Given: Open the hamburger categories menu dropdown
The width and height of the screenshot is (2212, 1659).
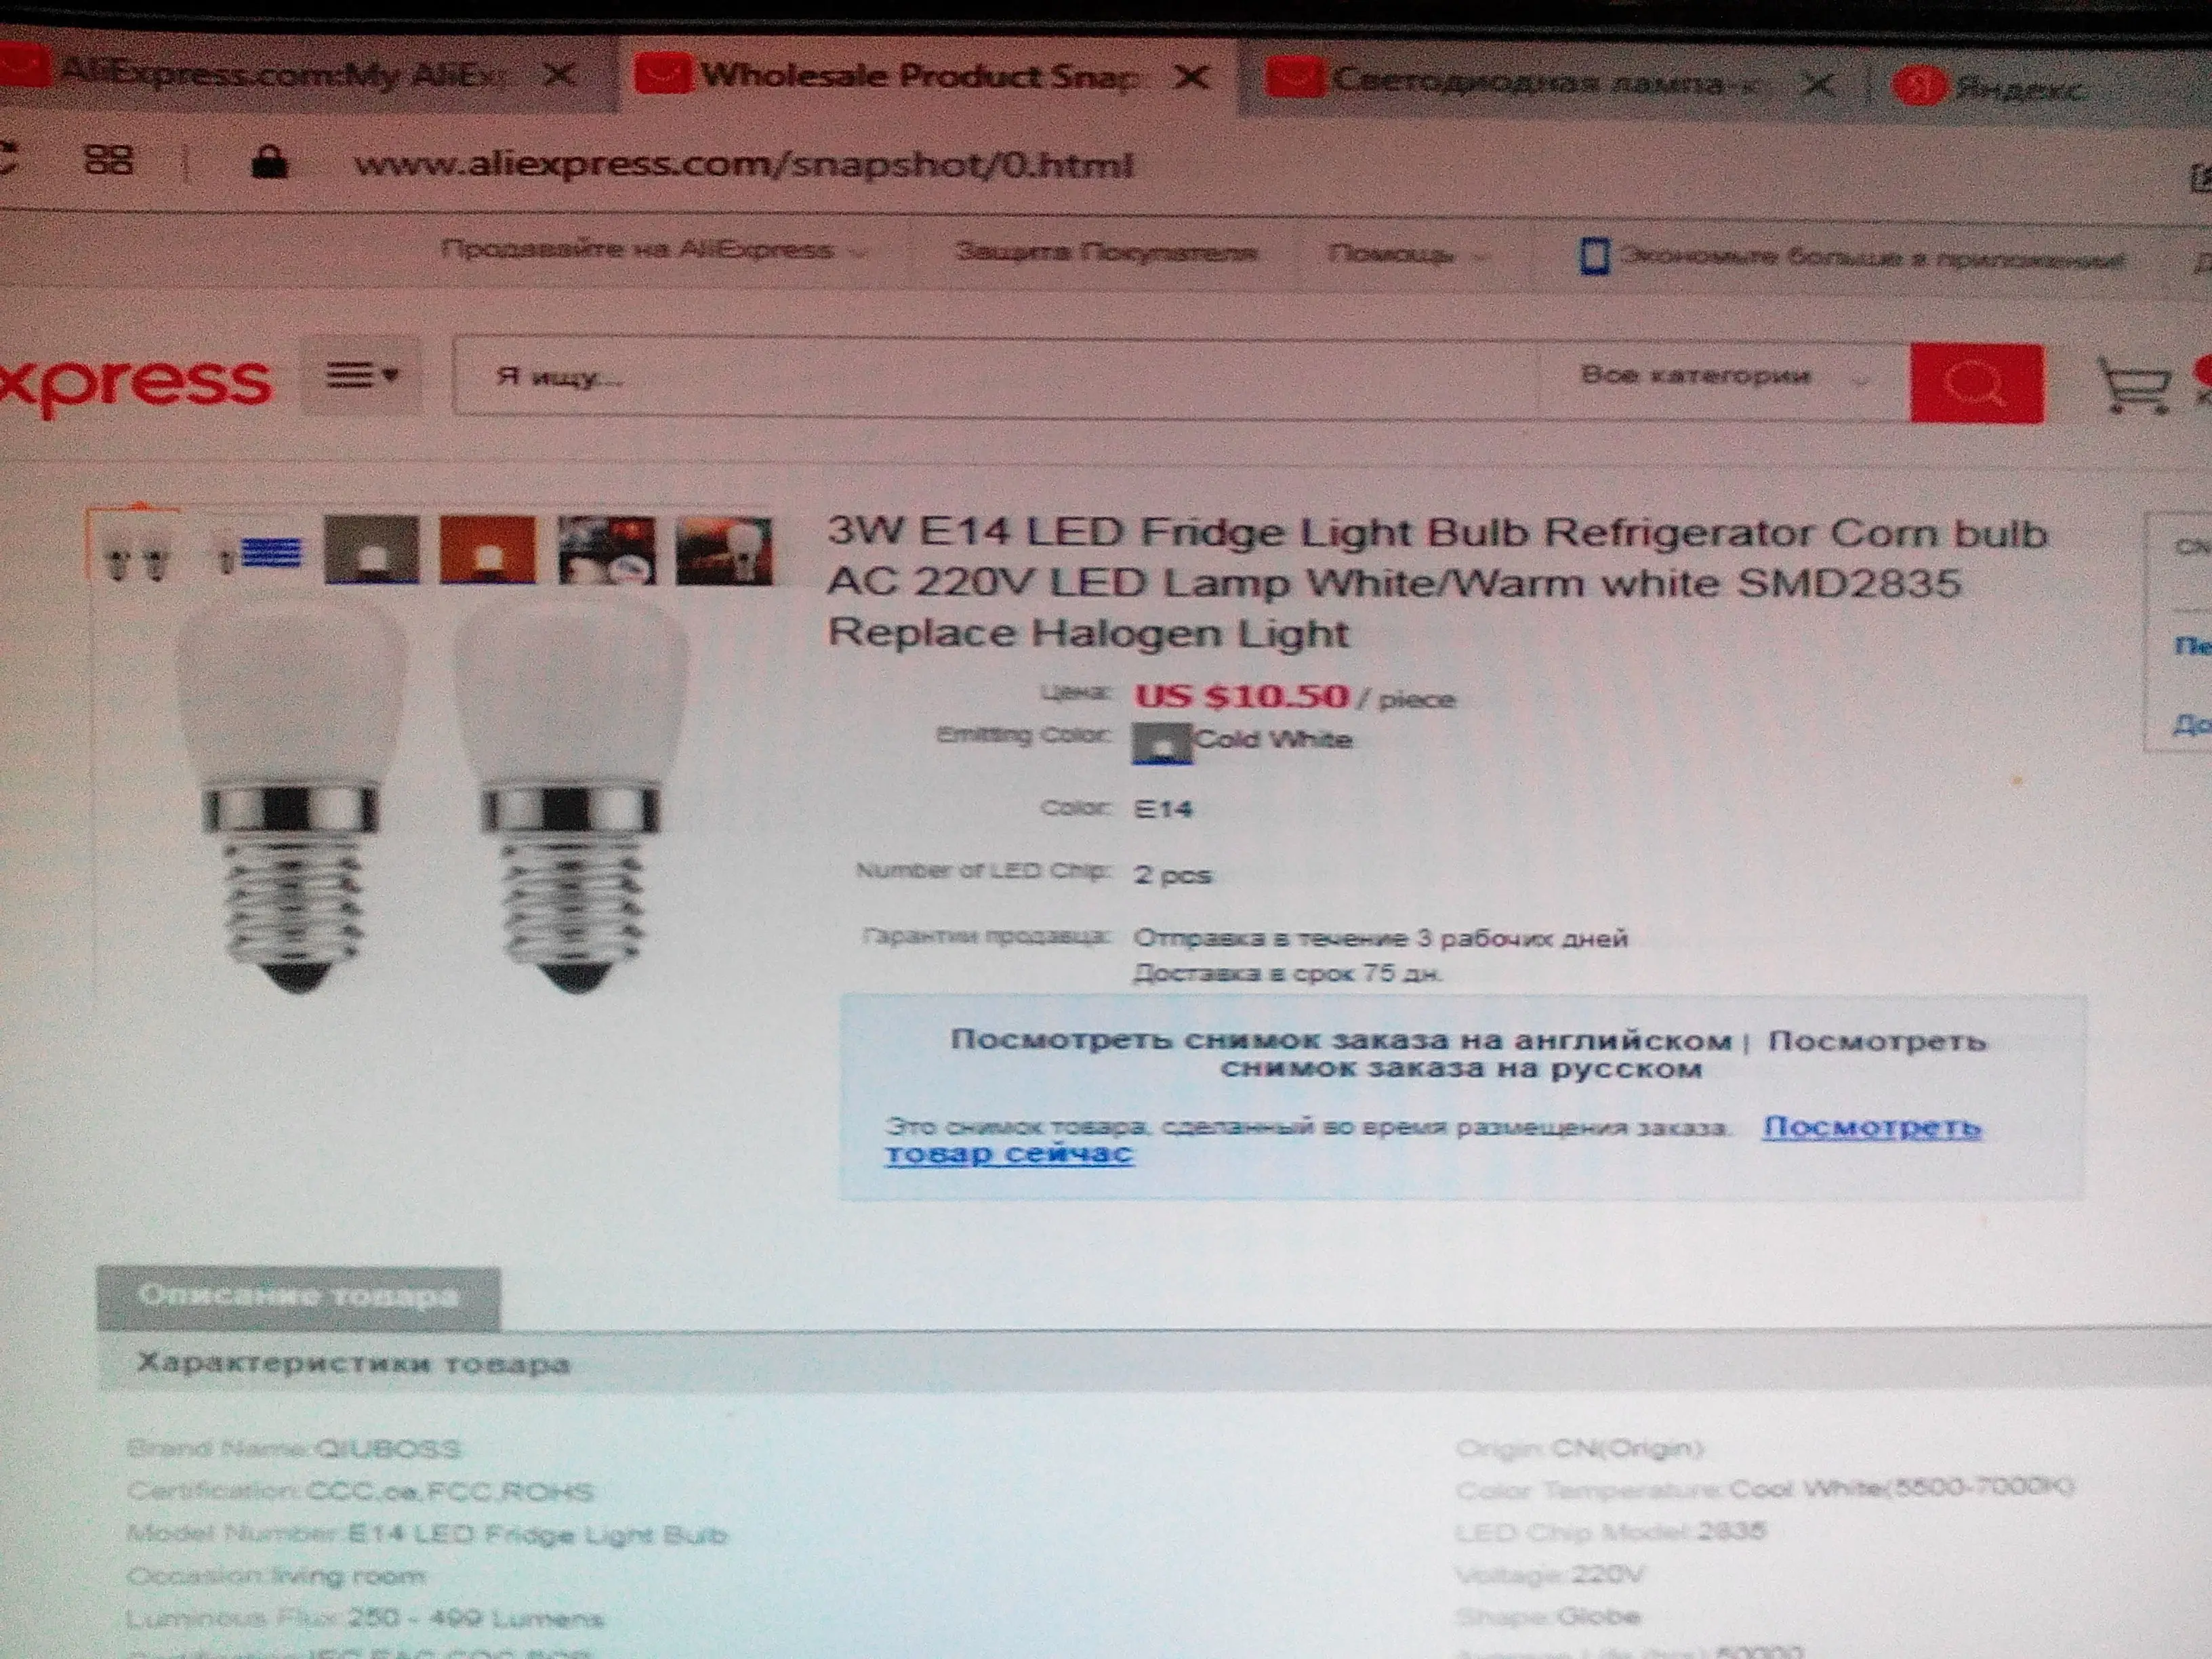Looking at the screenshot, I should tap(362, 376).
